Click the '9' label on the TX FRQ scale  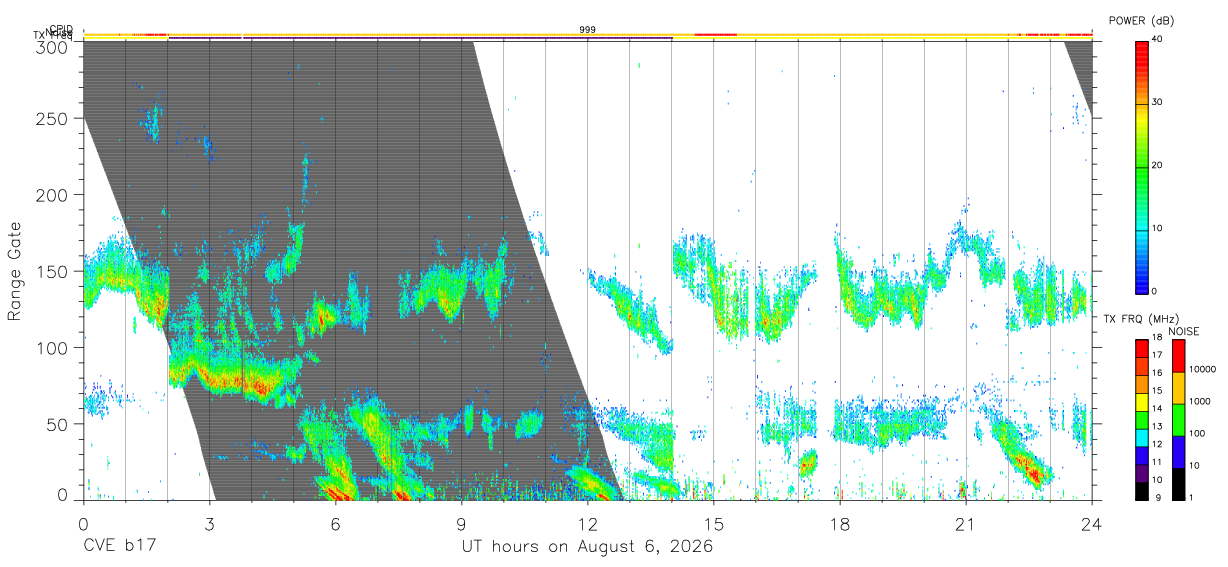[1156, 497]
